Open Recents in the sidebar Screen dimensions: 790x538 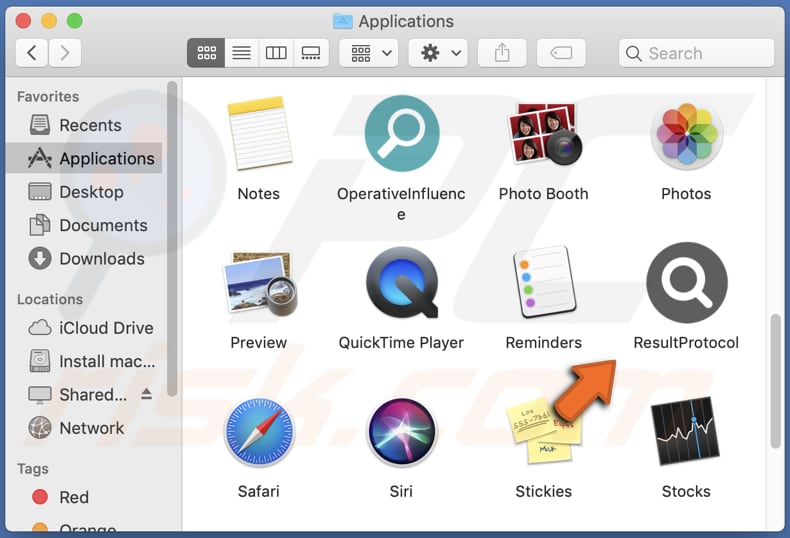[85, 125]
